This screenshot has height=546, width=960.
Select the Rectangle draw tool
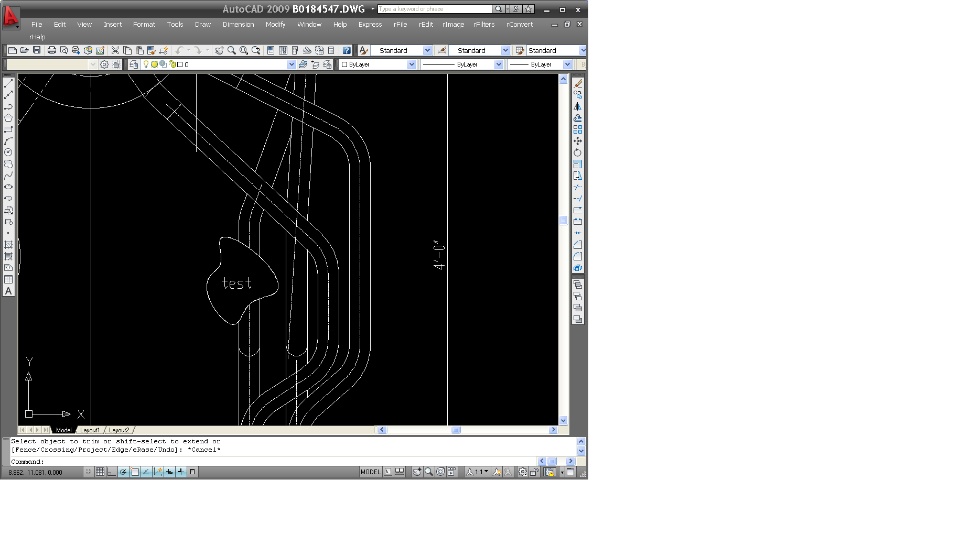[9, 129]
